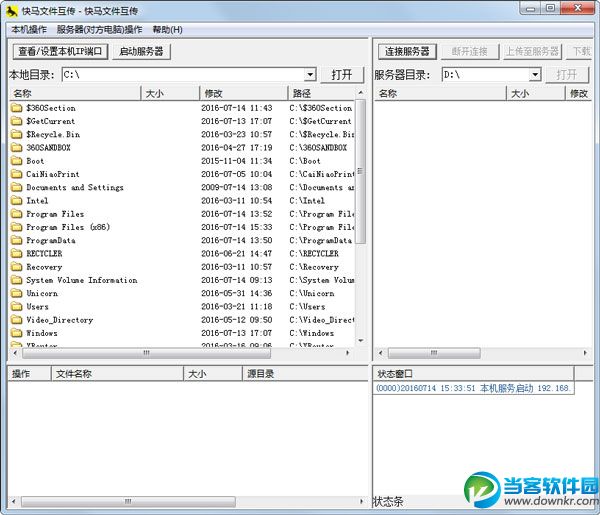Click the Recovery folder icon
The width and height of the screenshot is (600, 515).
pyautogui.click(x=16, y=267)
